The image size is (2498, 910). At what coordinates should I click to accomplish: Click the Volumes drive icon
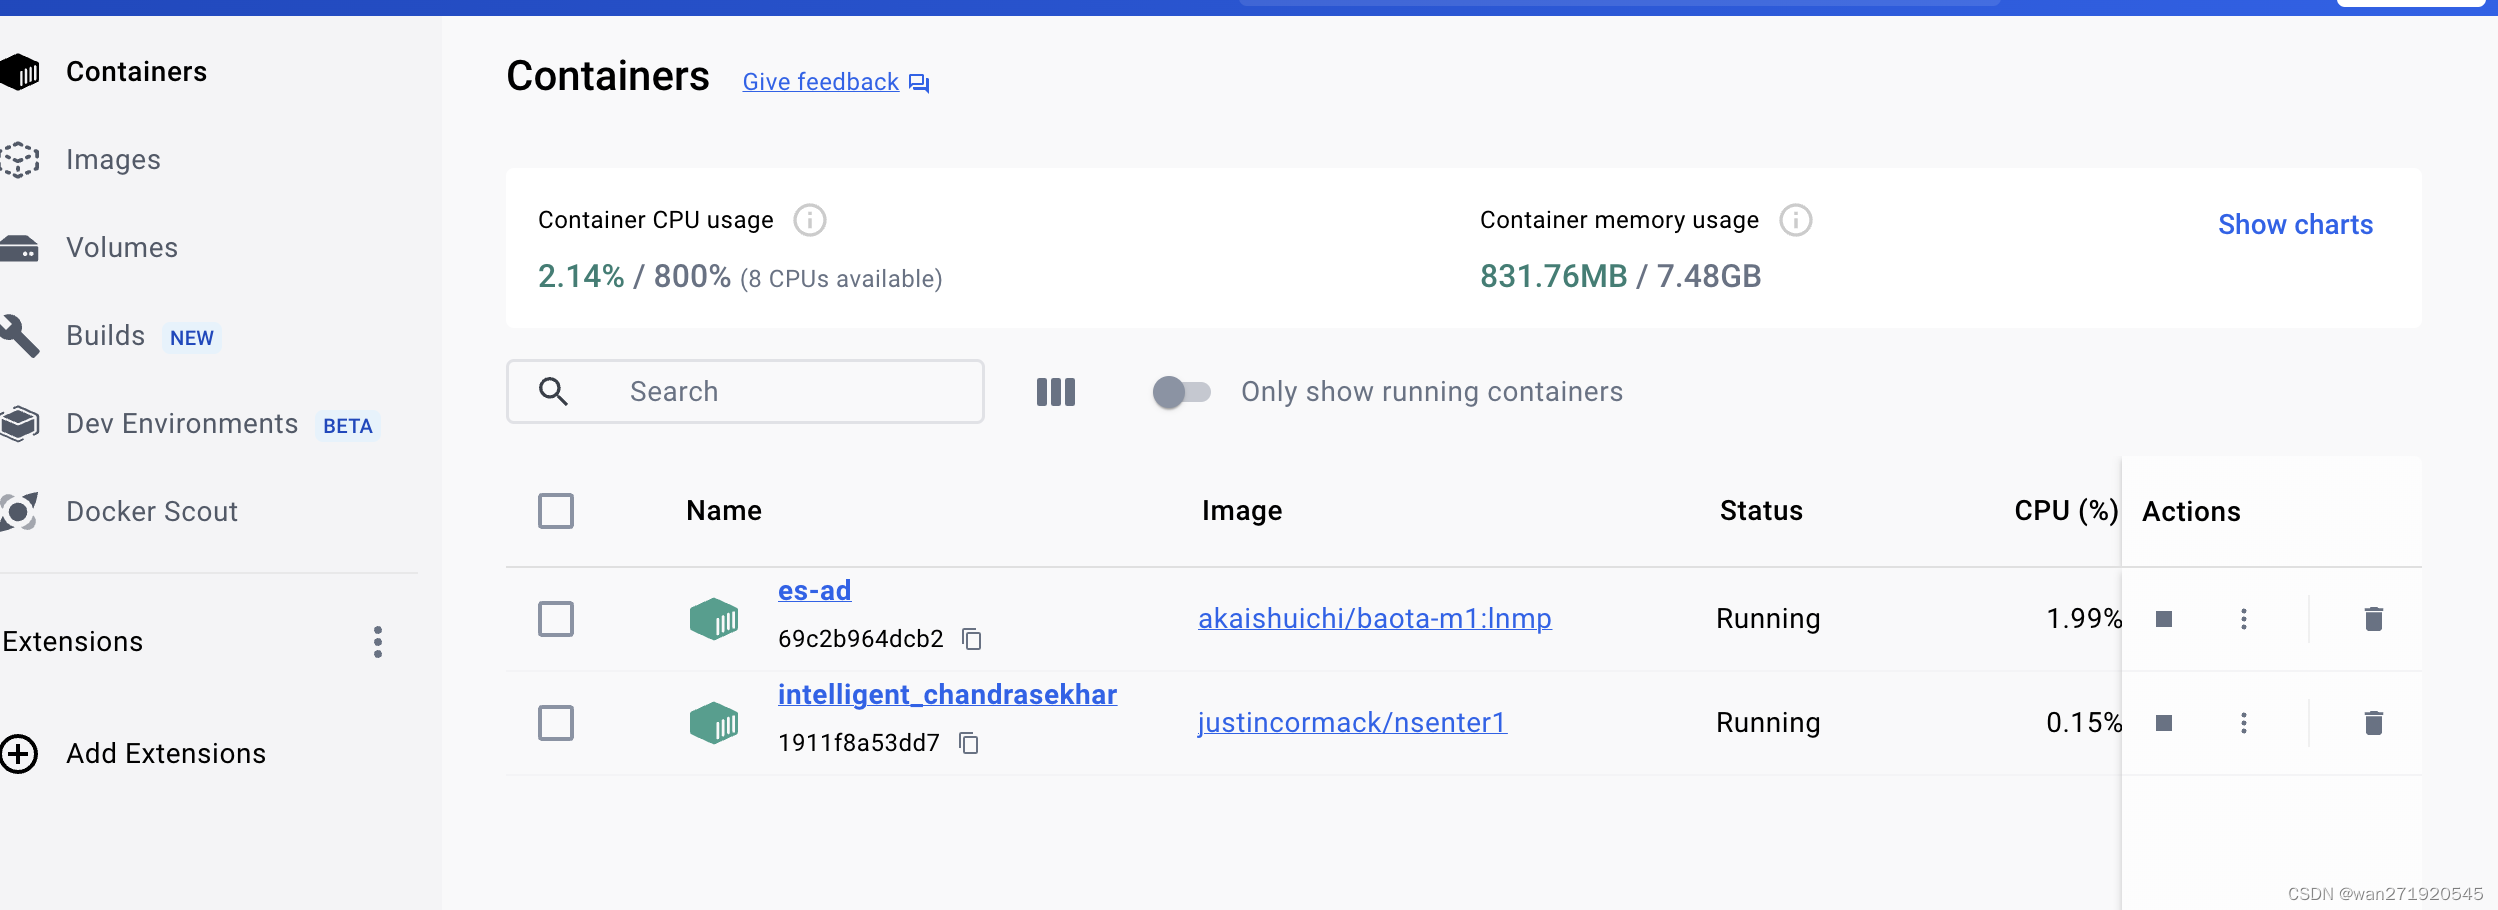(19, 248)
